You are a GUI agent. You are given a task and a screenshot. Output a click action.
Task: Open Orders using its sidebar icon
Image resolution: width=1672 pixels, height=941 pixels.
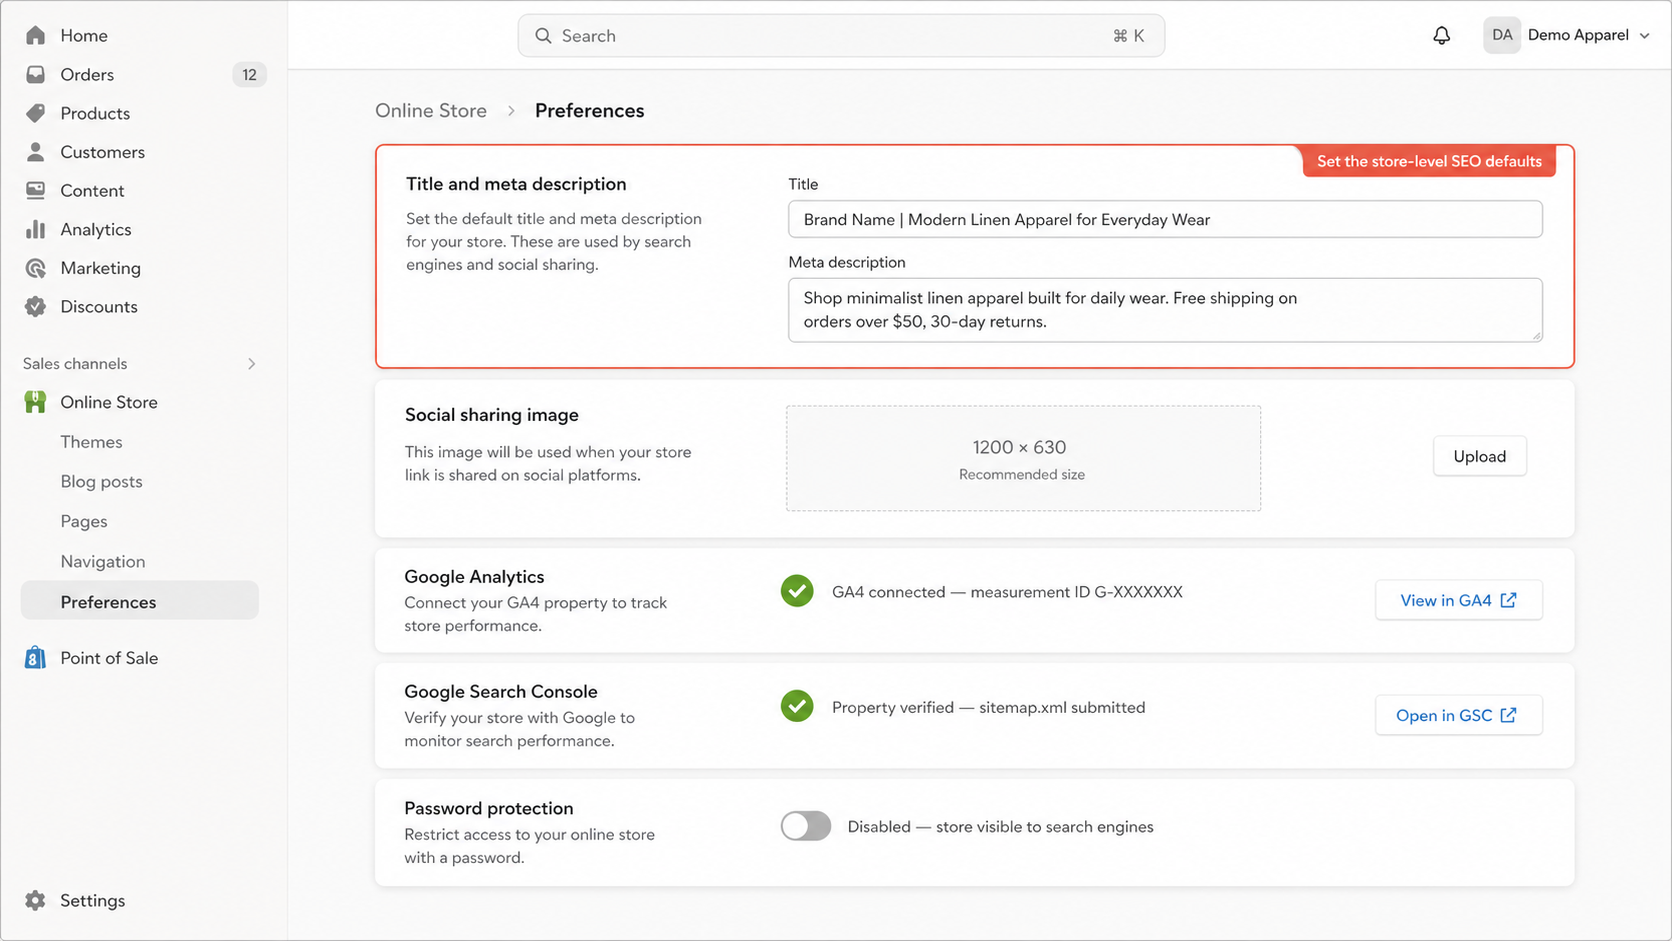coord(35,74)
